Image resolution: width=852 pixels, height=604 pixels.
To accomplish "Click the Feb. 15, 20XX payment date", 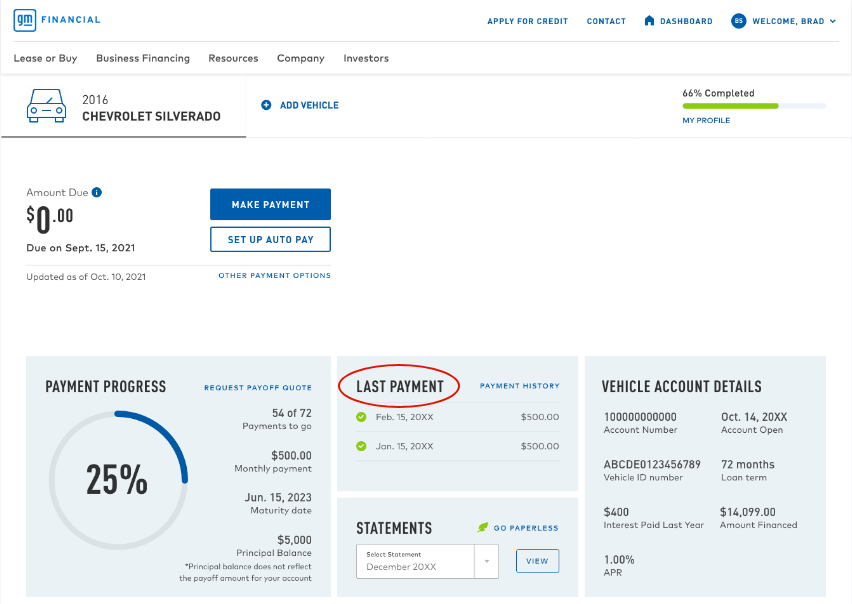I will tap(404, 417).
